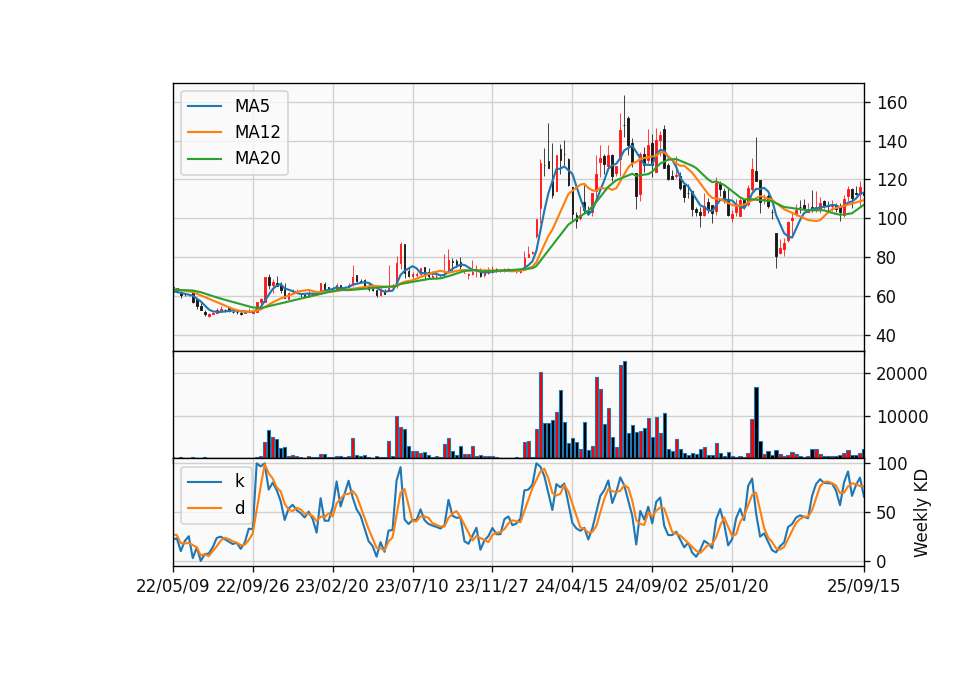
Task: Click the orange MA12 legend line sample
Action: tap(204, 132)
